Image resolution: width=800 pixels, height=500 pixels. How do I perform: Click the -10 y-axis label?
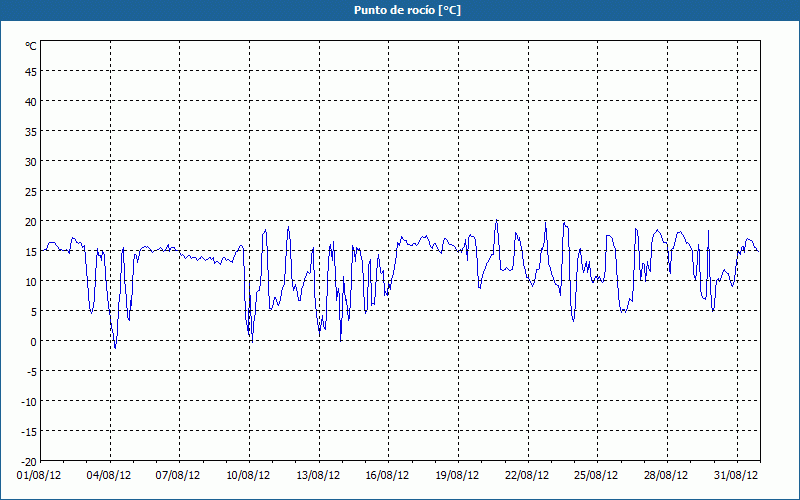(29, 403)
